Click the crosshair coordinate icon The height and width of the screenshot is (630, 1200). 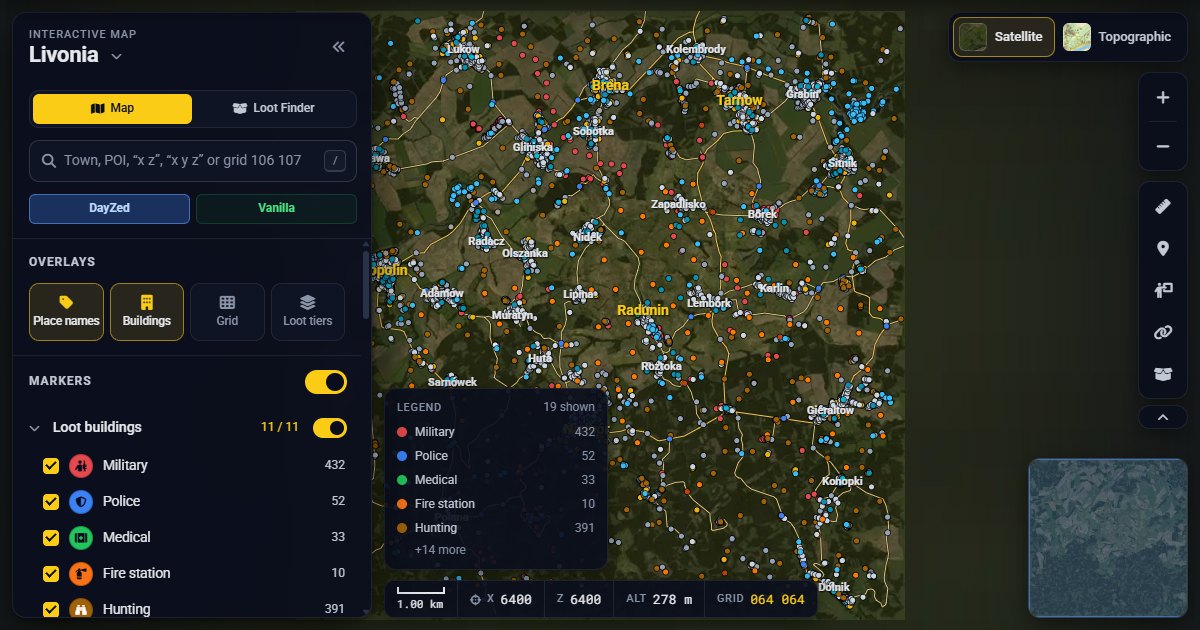point(476,600)
